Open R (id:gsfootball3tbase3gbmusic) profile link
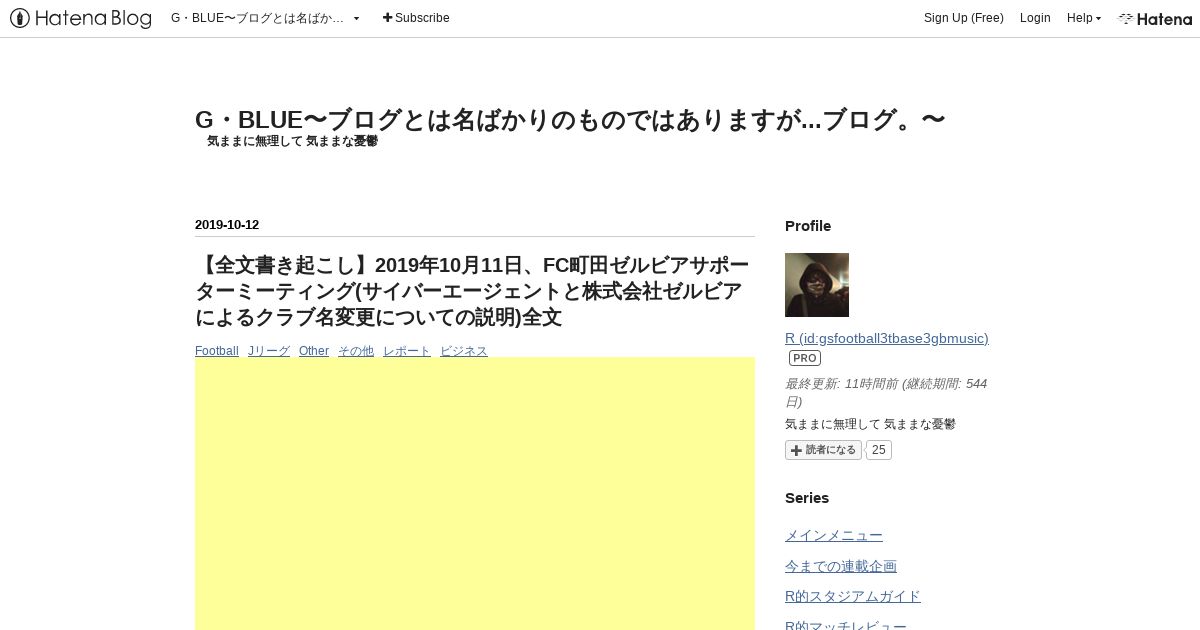The height and width of the screenshot is (630, 1200). tap(887, 338)
